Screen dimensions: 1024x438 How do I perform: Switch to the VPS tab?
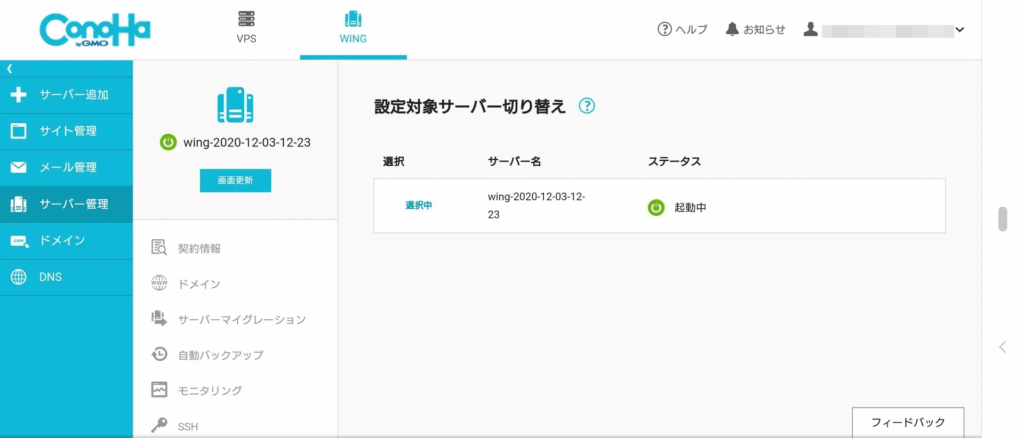246,28
